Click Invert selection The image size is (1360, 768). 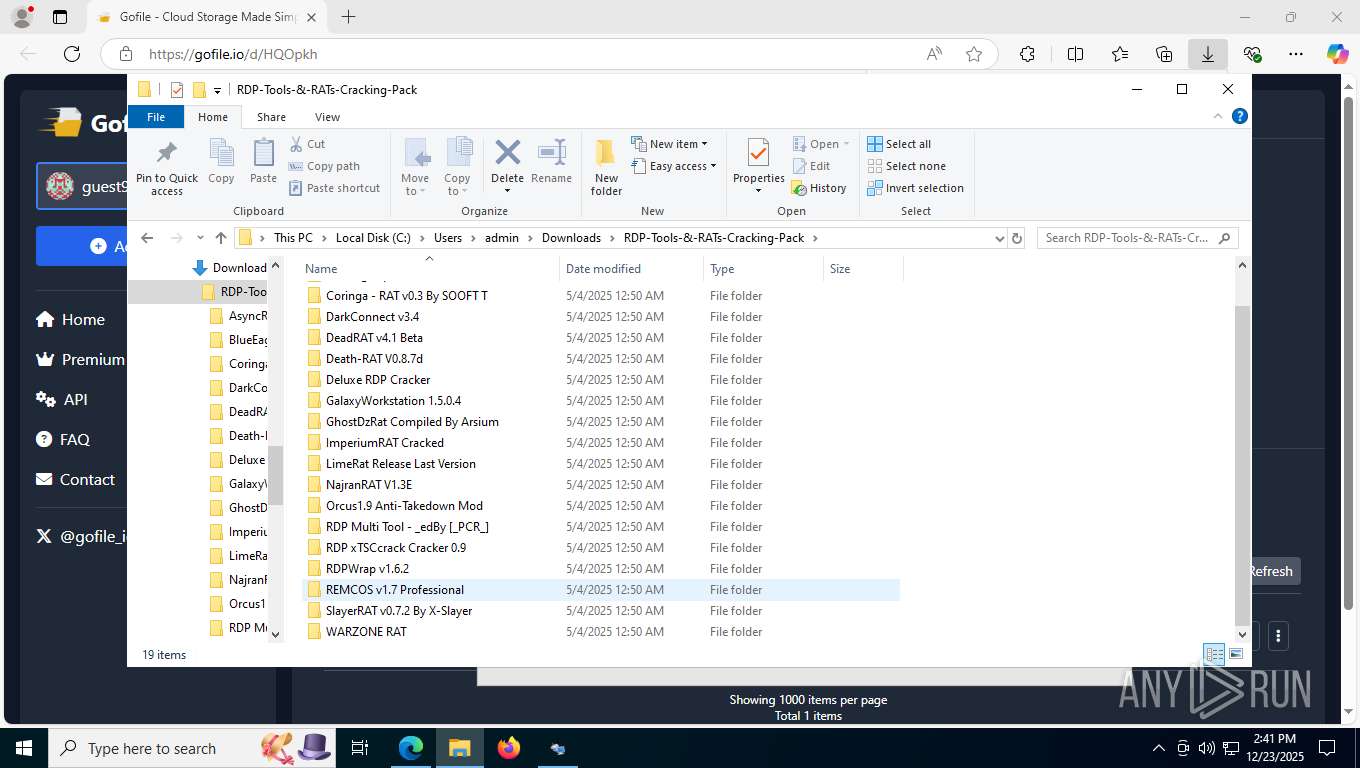coord(915,188)
